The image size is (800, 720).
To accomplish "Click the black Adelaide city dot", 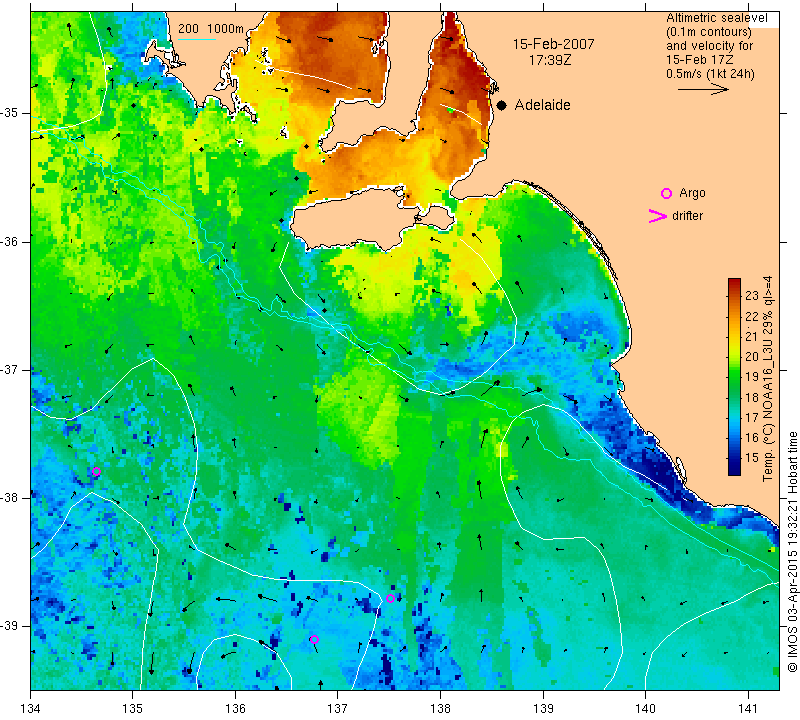I will [502, 105].
